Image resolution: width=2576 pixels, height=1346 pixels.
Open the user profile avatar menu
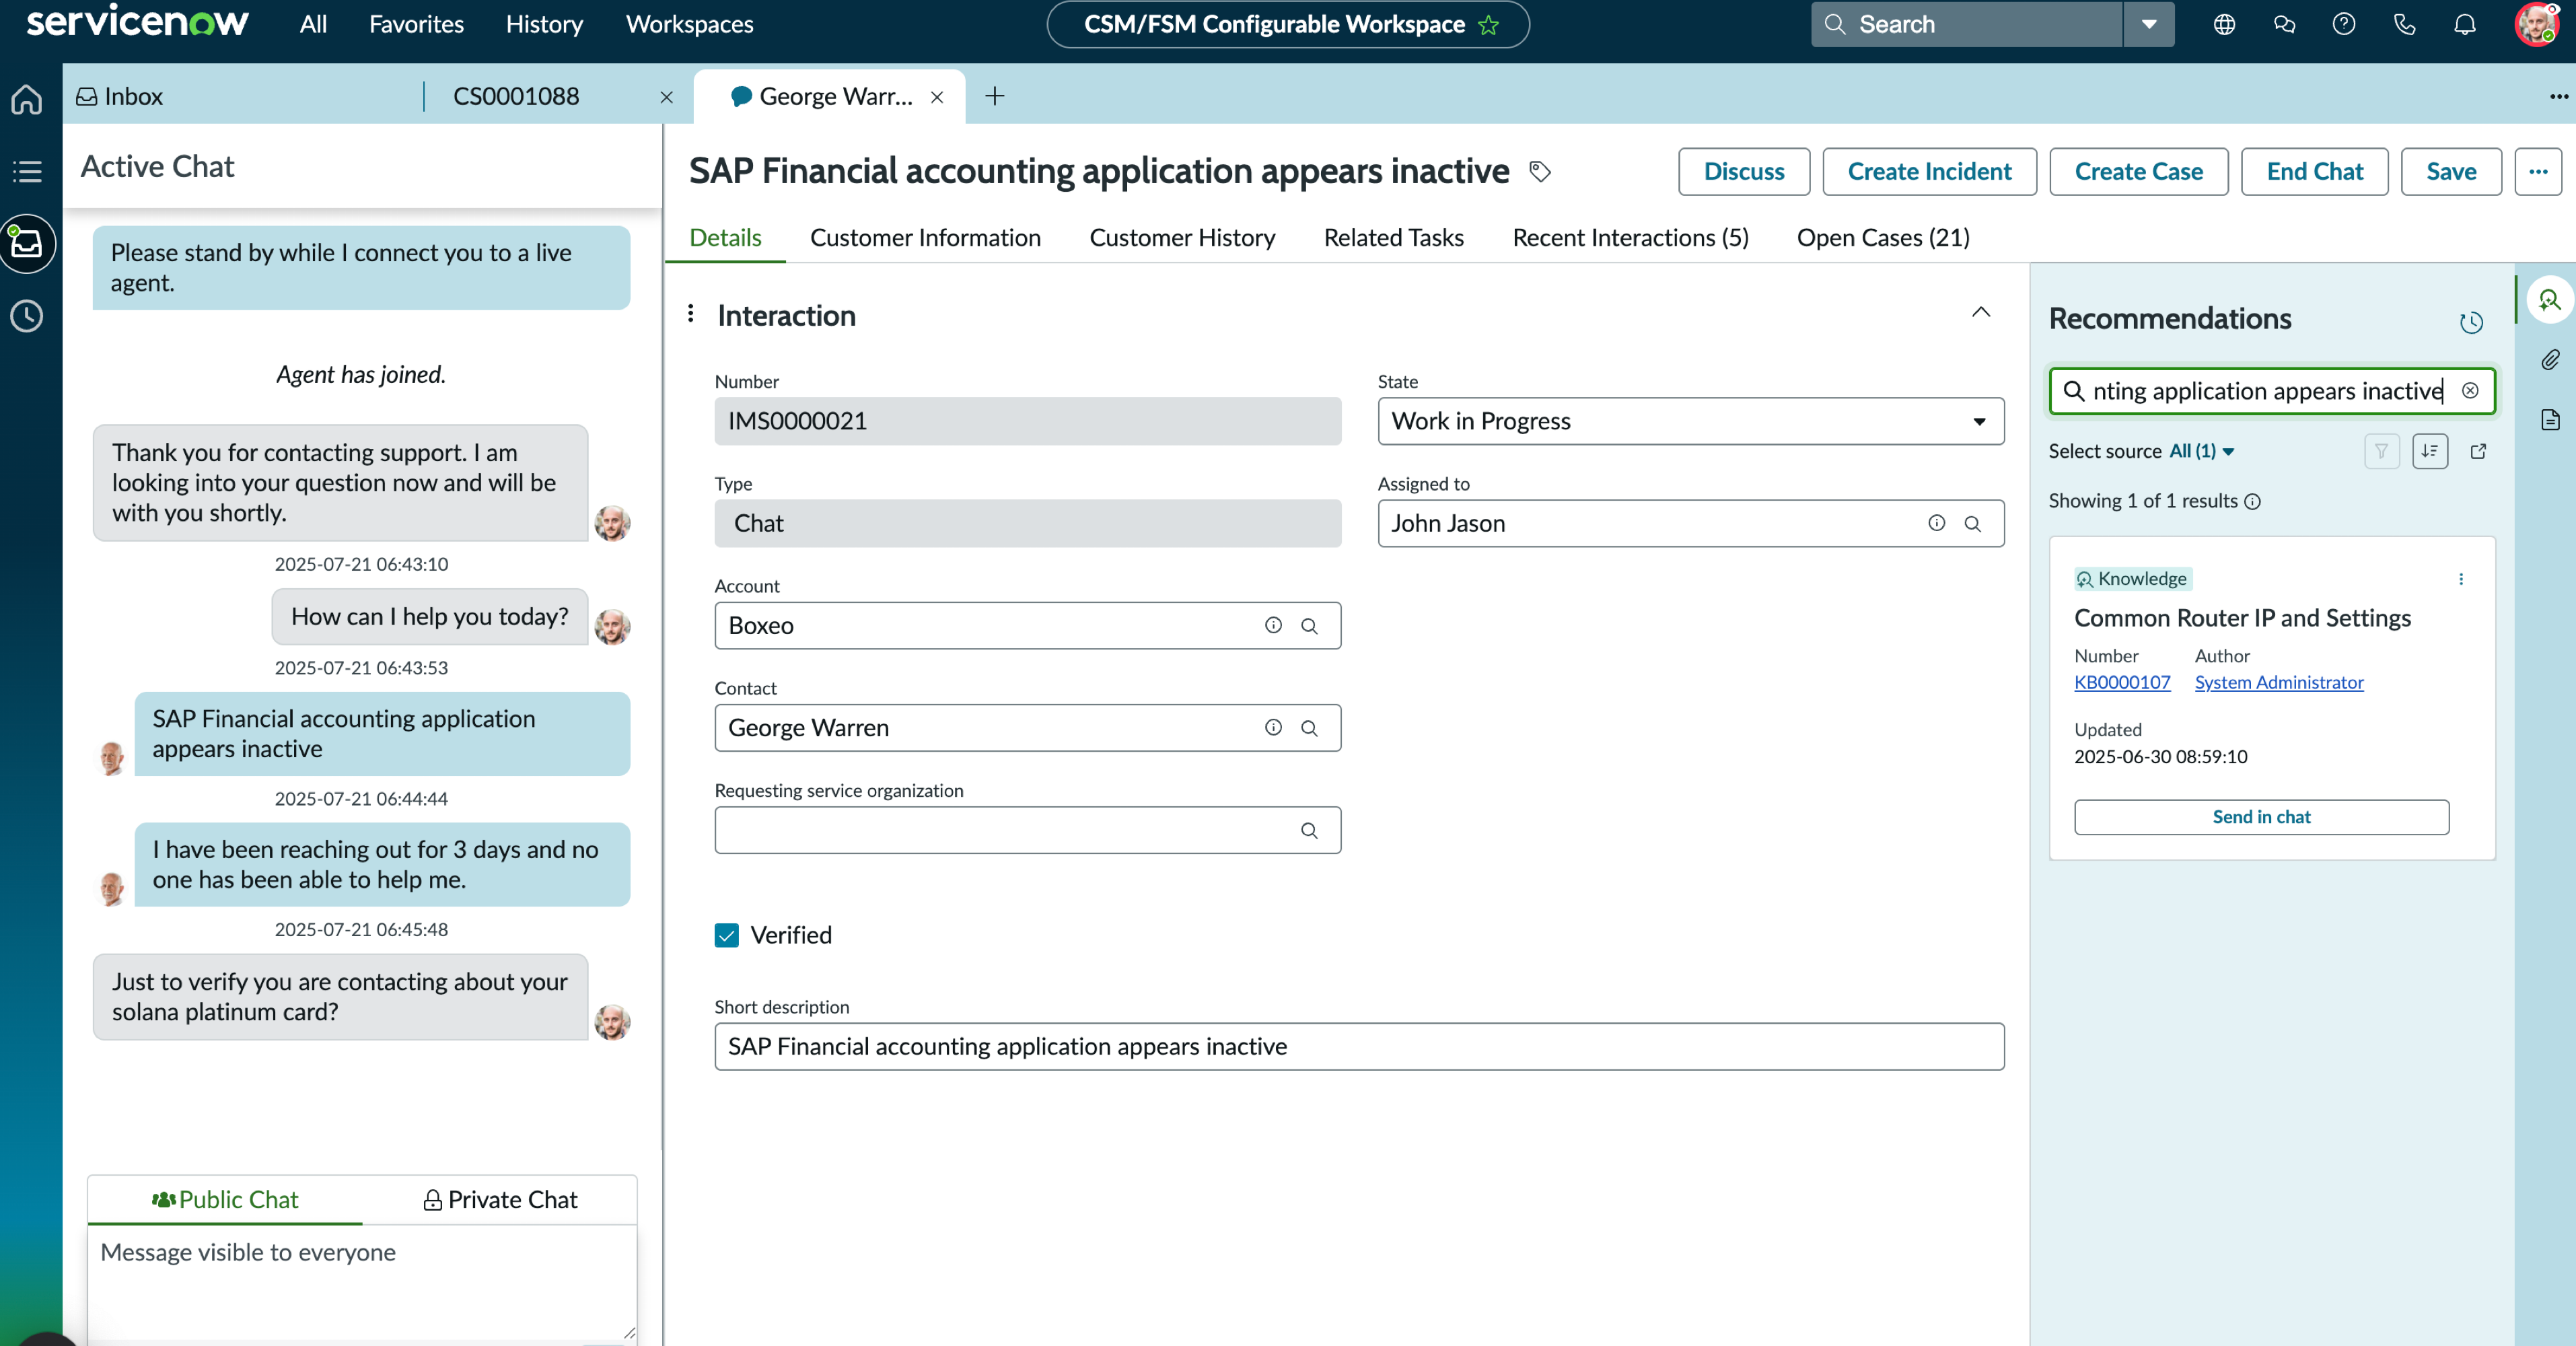coord(2536,25)
